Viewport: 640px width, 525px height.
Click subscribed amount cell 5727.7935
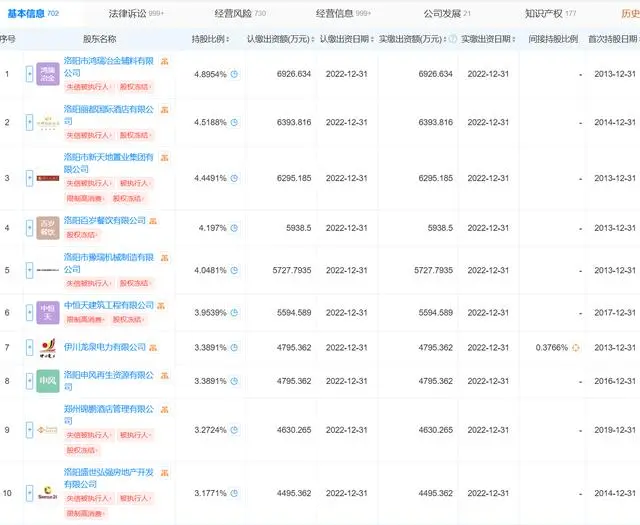(x=292, y=271)
